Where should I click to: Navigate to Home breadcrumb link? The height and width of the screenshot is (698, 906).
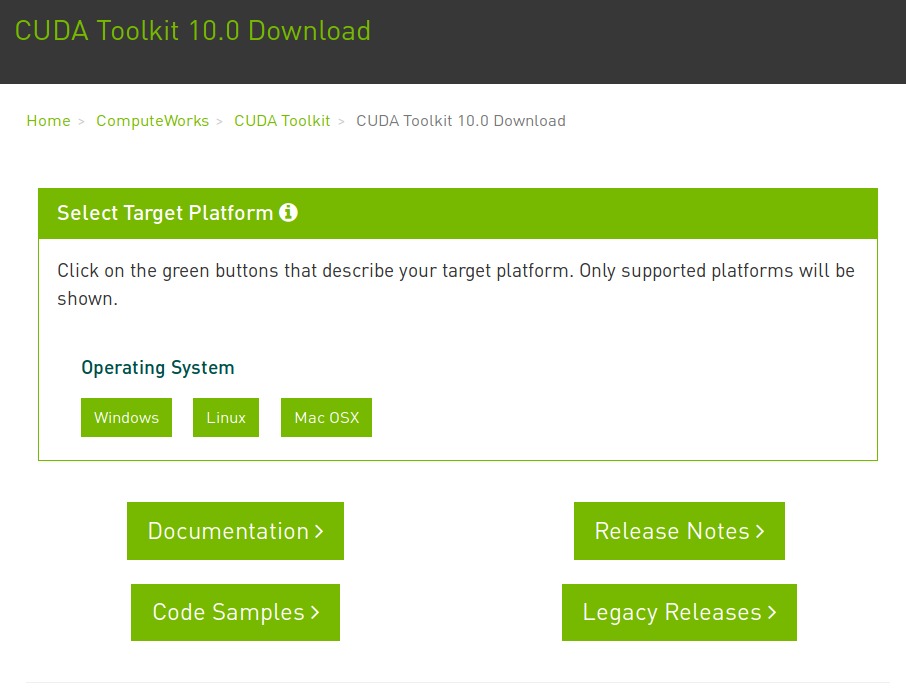click(x=49, y=121)
